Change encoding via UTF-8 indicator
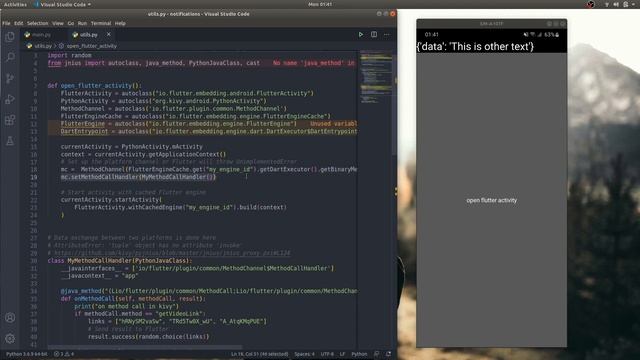640x360 pixels. [327, 354]
